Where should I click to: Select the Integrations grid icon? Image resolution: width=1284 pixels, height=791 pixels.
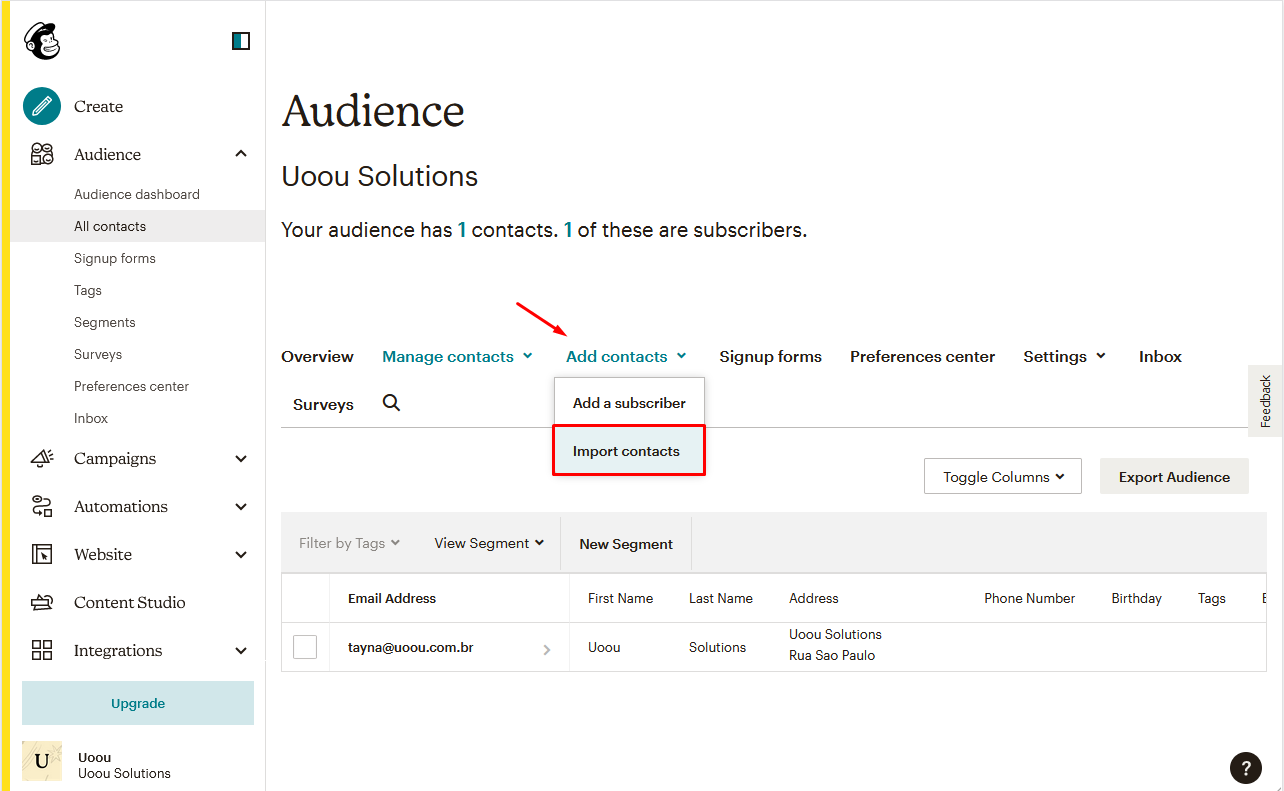point(42,650)
